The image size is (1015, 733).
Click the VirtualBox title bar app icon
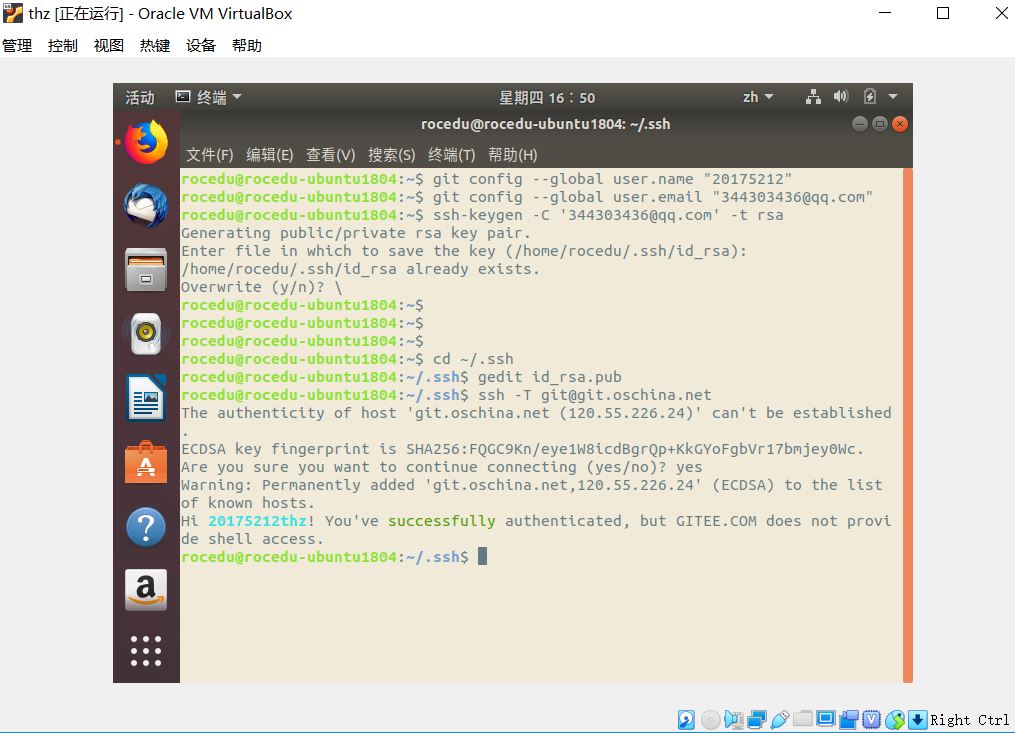[x=12, y=13]
